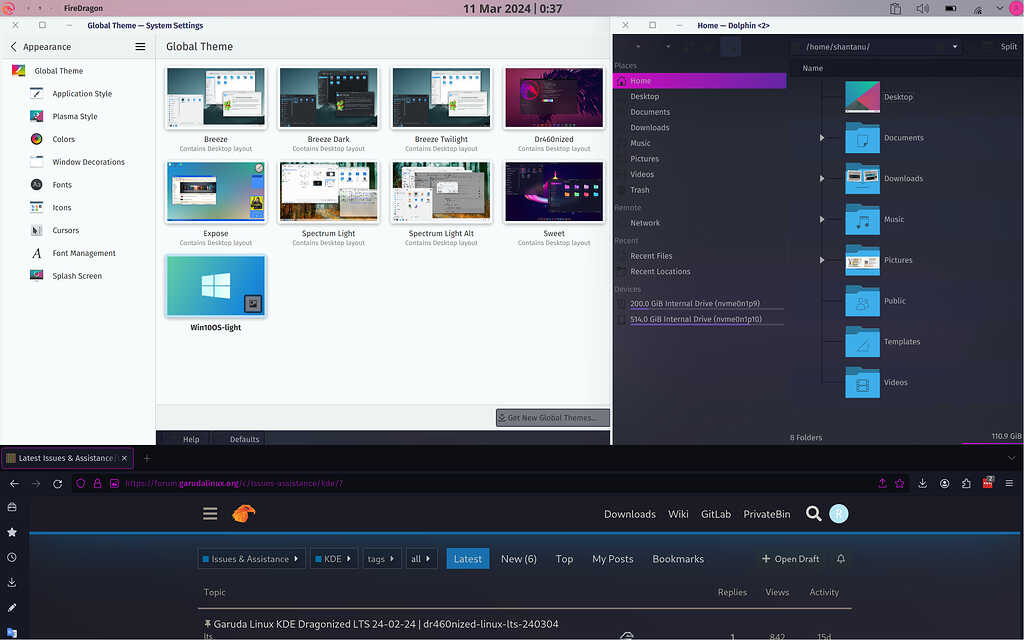Open the Issues & Assistance category dropdown

point(251,559)
